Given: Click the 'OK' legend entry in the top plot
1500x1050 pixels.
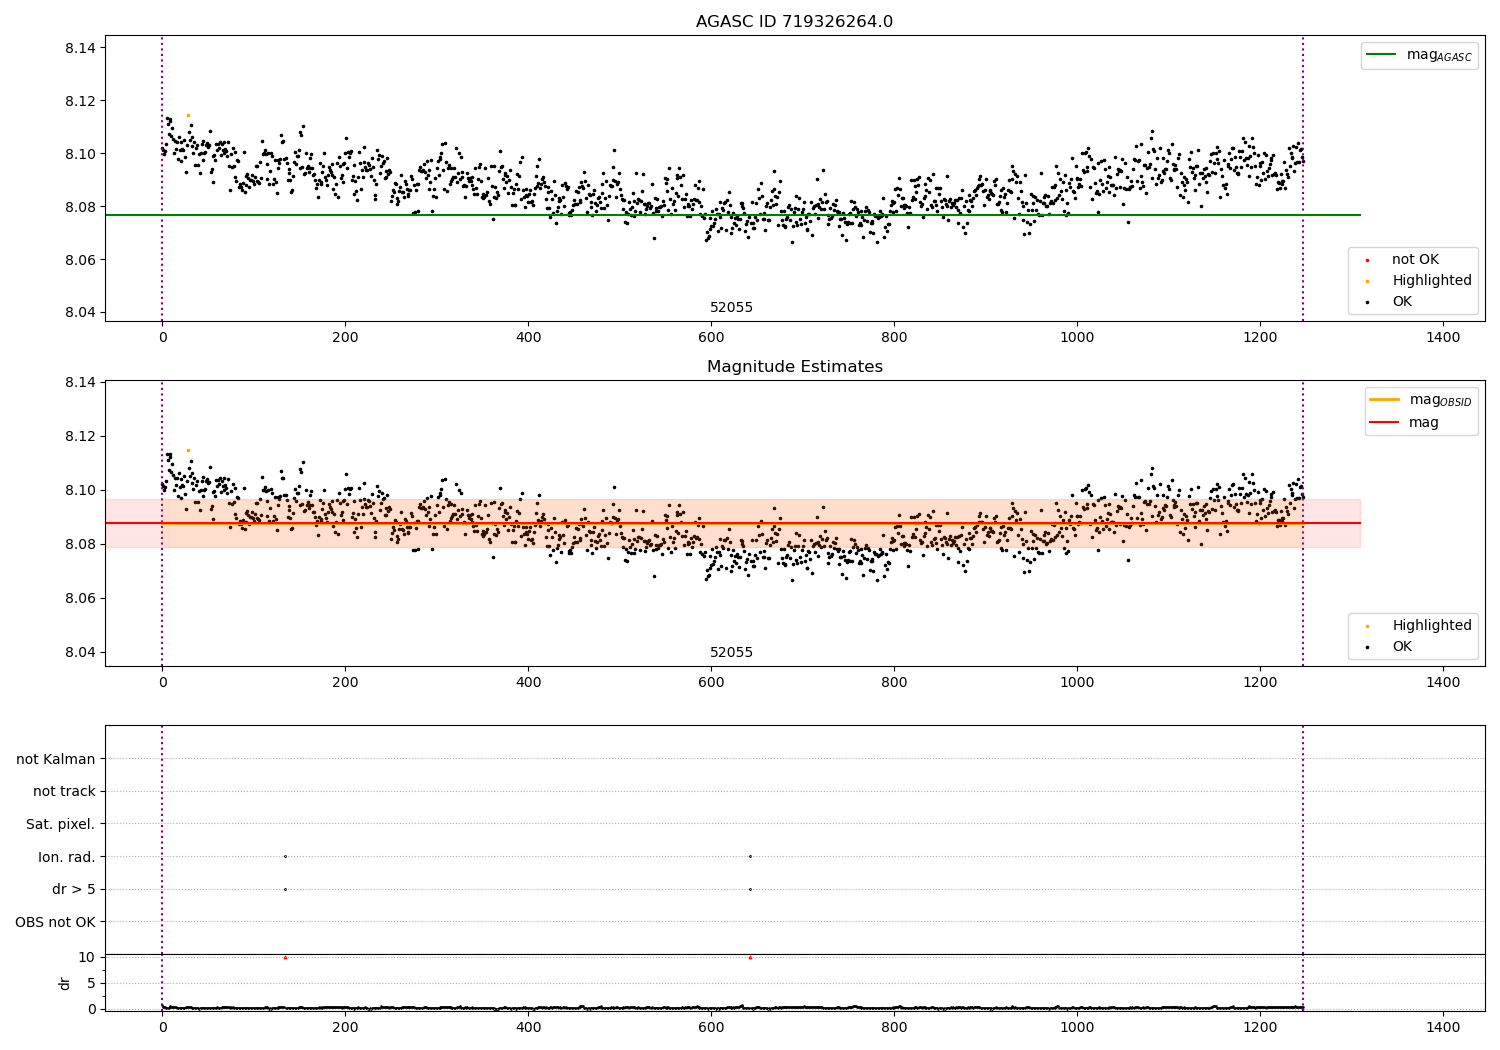Looking at the screenshot, I should pyautogui.click(x=1389, y=302).
